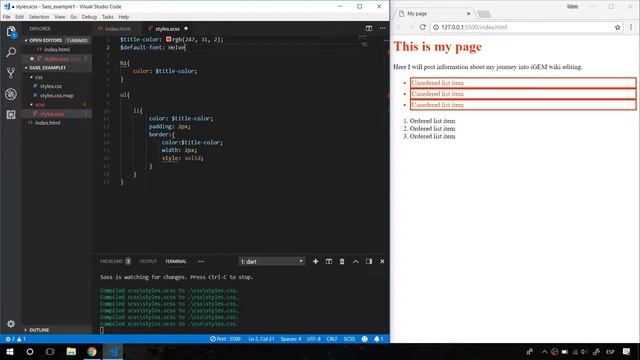Image resolution: width=640 pixels, height=360 pixels.
Task: Collapse the scss folder in explorer
Action: tap(40, 104)
